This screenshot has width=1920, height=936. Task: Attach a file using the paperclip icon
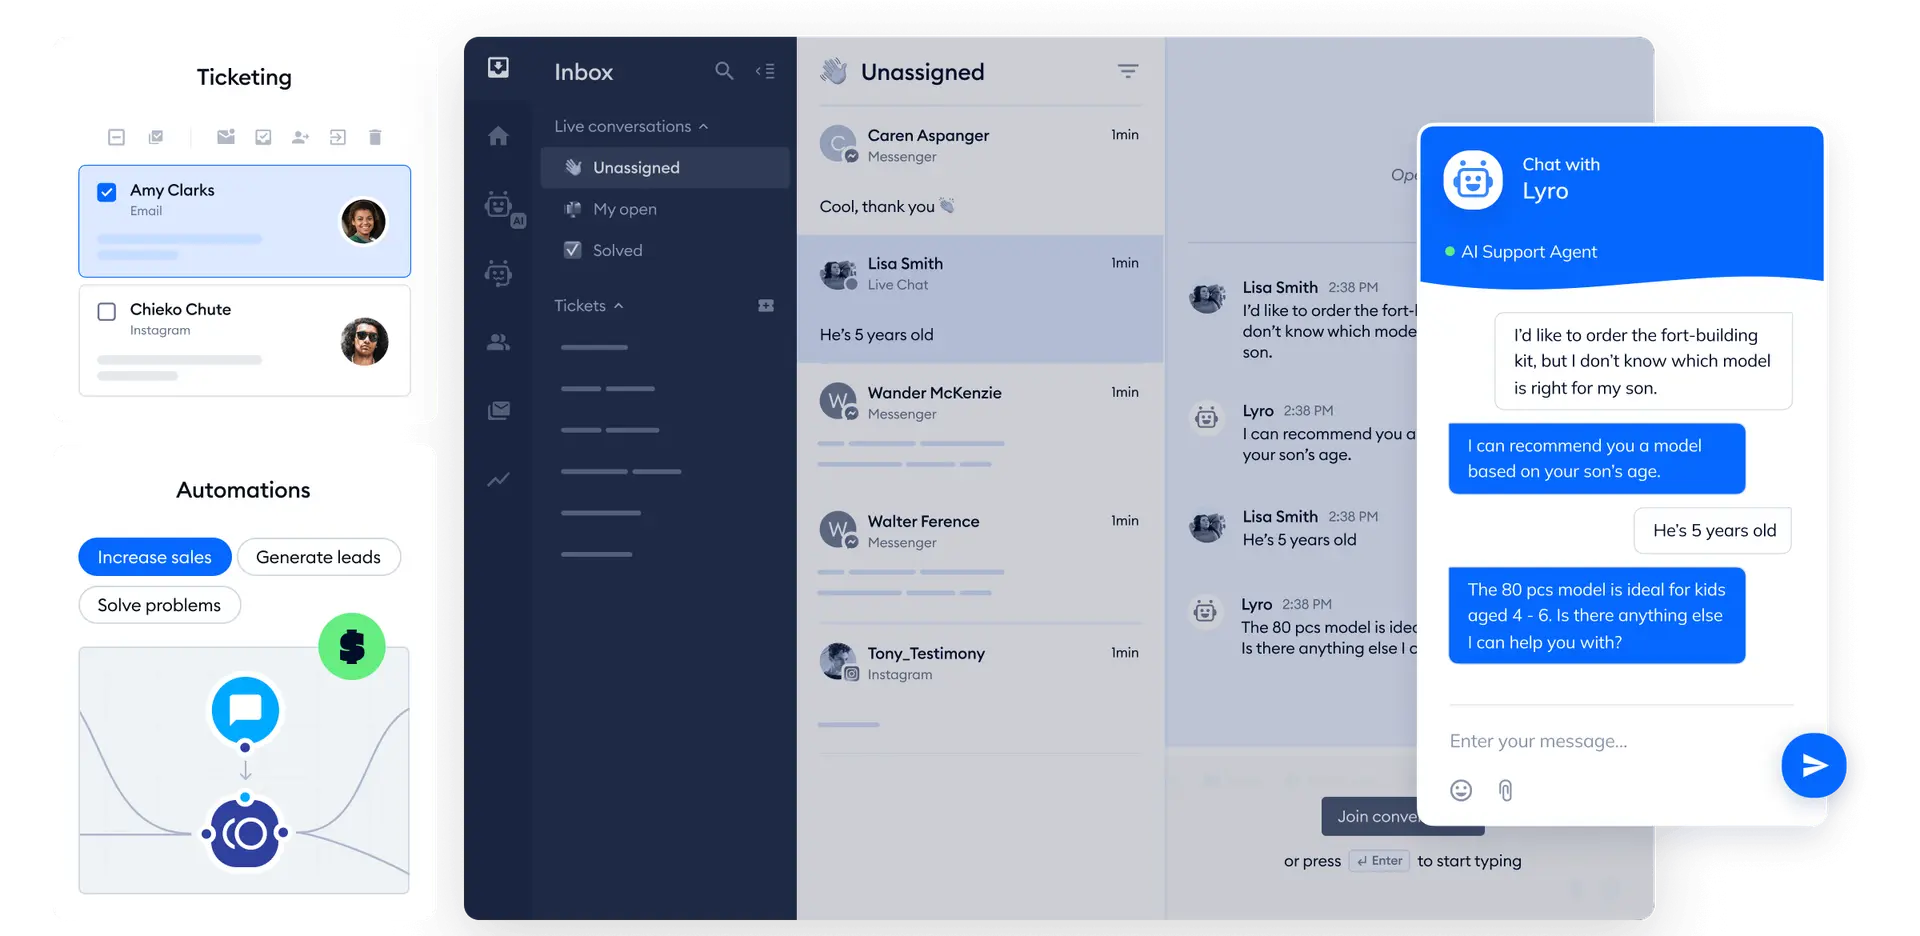1506,790
